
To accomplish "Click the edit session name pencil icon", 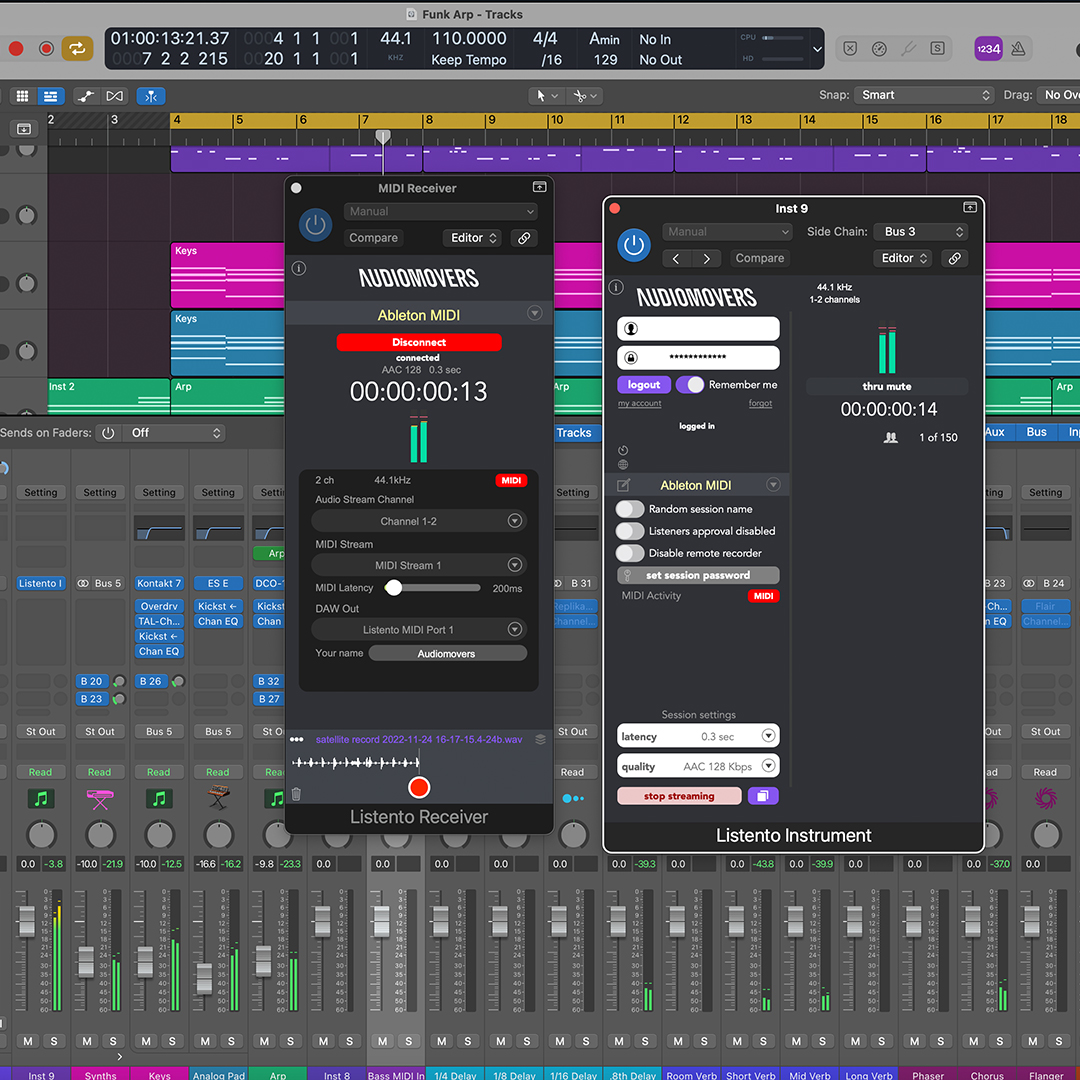I will pyautogui.click(x=623, y=486).
